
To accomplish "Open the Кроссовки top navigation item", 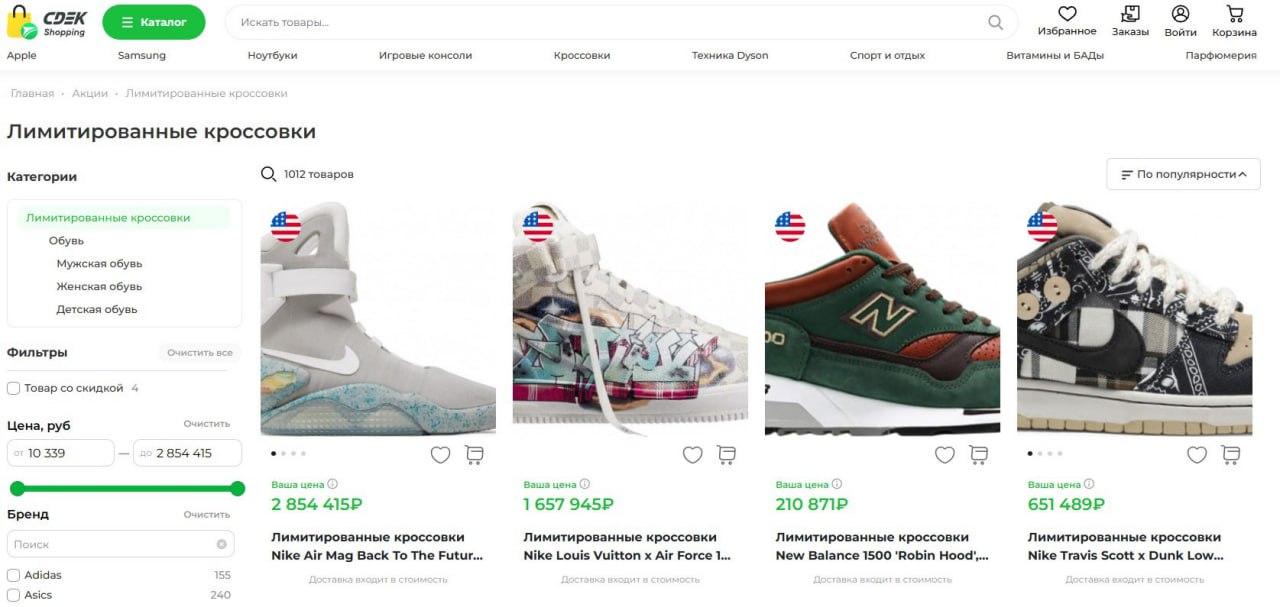I will pyautogui.click(x=581, y=56).
